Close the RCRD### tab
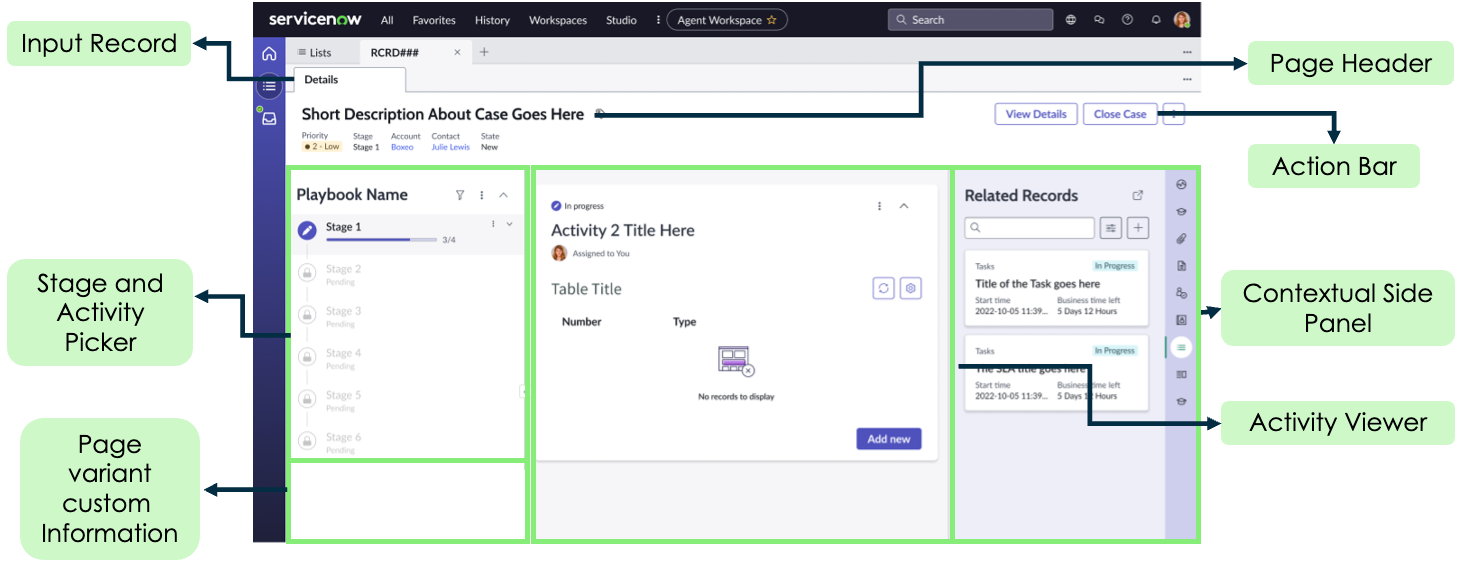 click(457, 52)
